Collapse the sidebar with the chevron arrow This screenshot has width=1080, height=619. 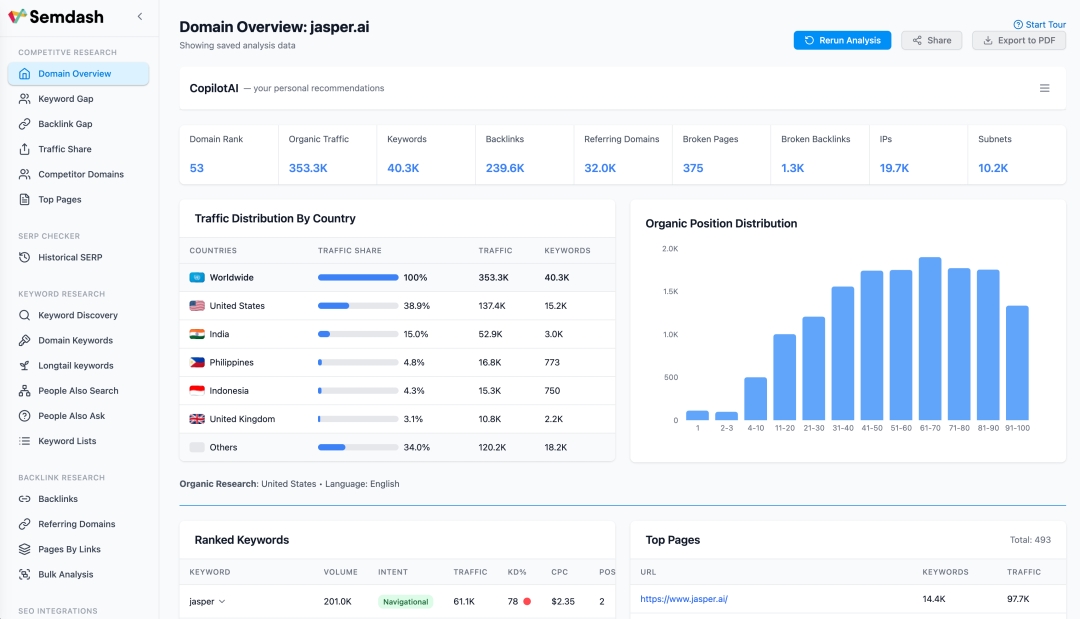tap(140, 17)
